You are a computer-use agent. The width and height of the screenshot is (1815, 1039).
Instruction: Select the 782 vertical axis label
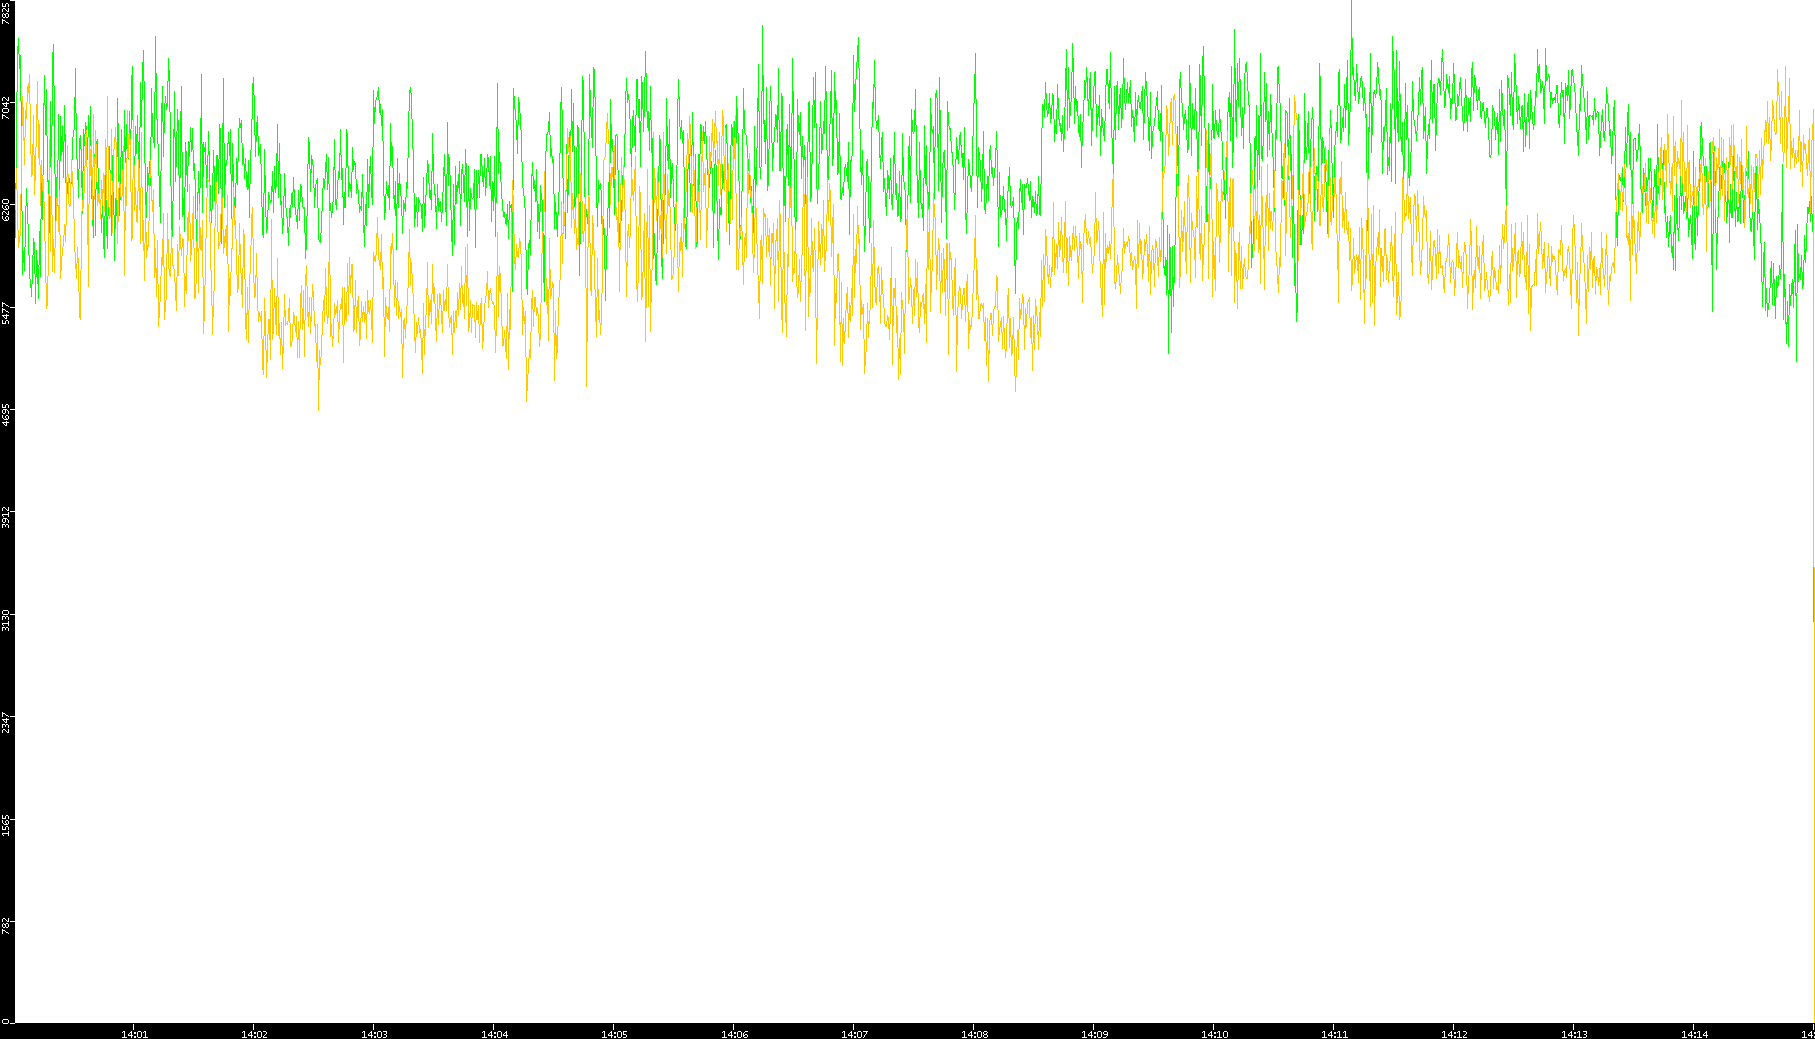[7, 924]
